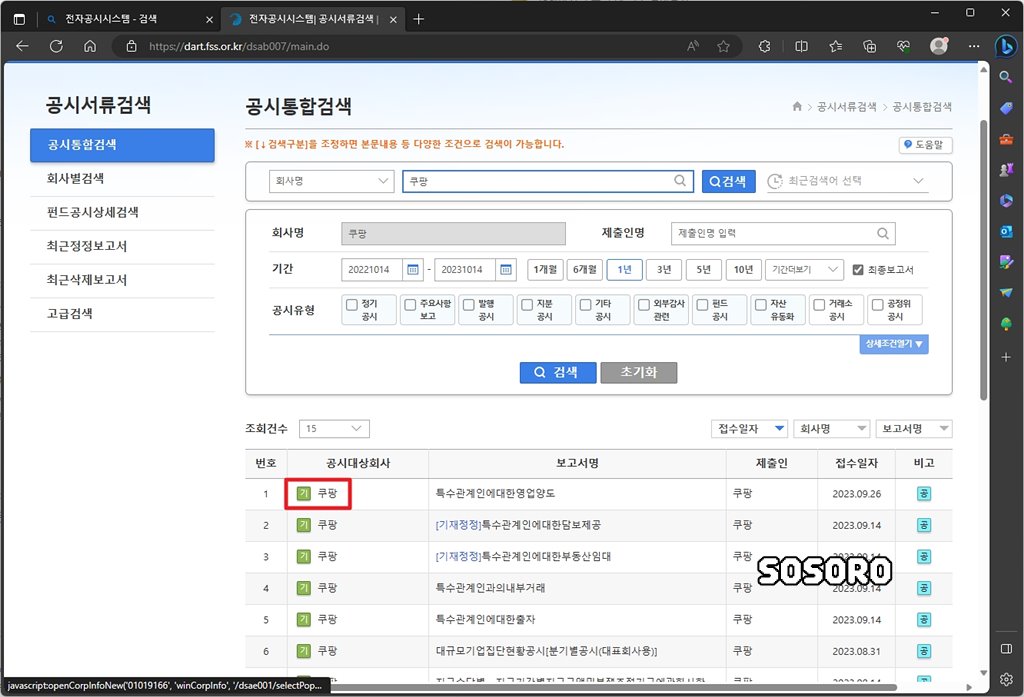The width and height of the screenshot is (1024, 697).
Task: Open 공 remark icon for 2023.08.31 row
Action: pos(923,651)
